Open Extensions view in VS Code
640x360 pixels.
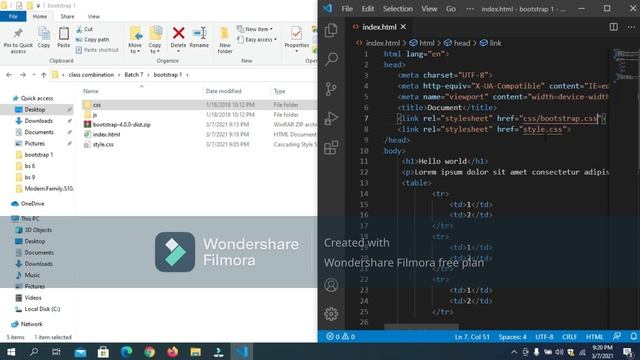pyautogui.click(x=331, y=148)
